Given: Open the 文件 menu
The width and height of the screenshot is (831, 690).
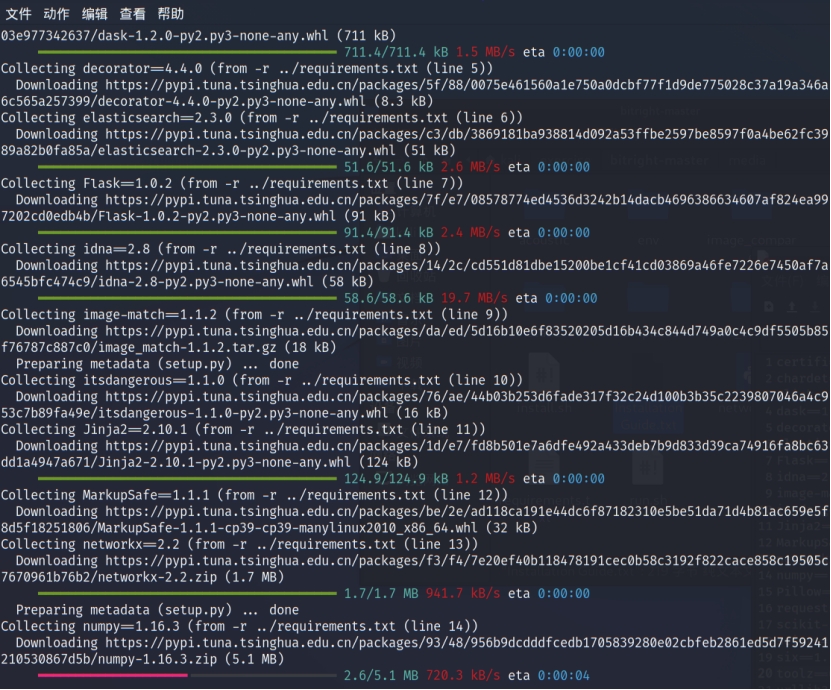Looking at the screenshot, I should tap(18, 14).
